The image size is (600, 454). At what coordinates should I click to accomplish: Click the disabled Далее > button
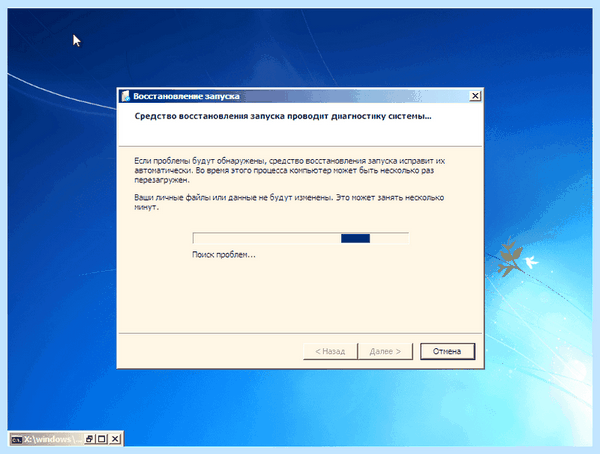click(x=385, y=351)
